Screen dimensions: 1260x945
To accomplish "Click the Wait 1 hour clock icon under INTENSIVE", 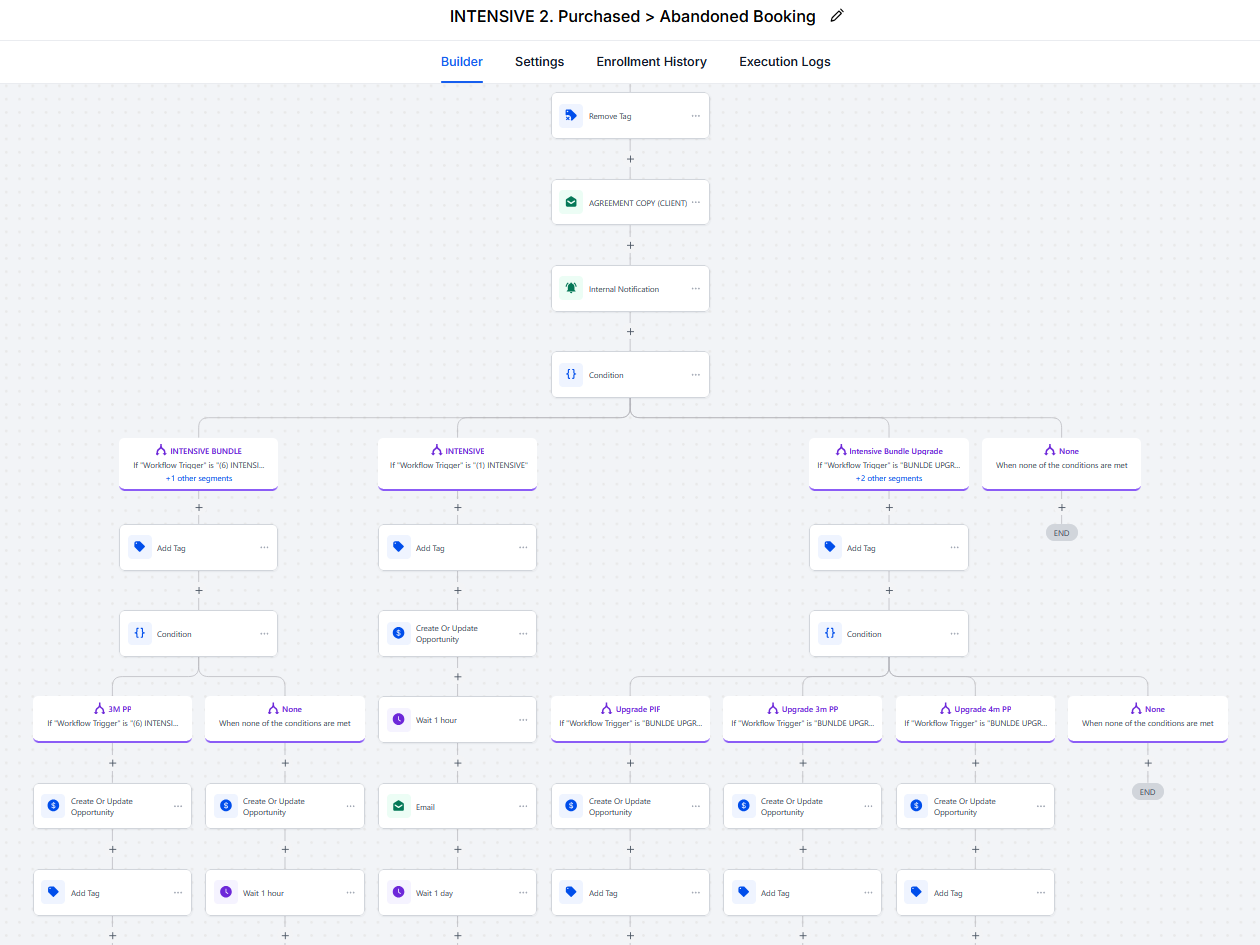I will click(398, 720).
